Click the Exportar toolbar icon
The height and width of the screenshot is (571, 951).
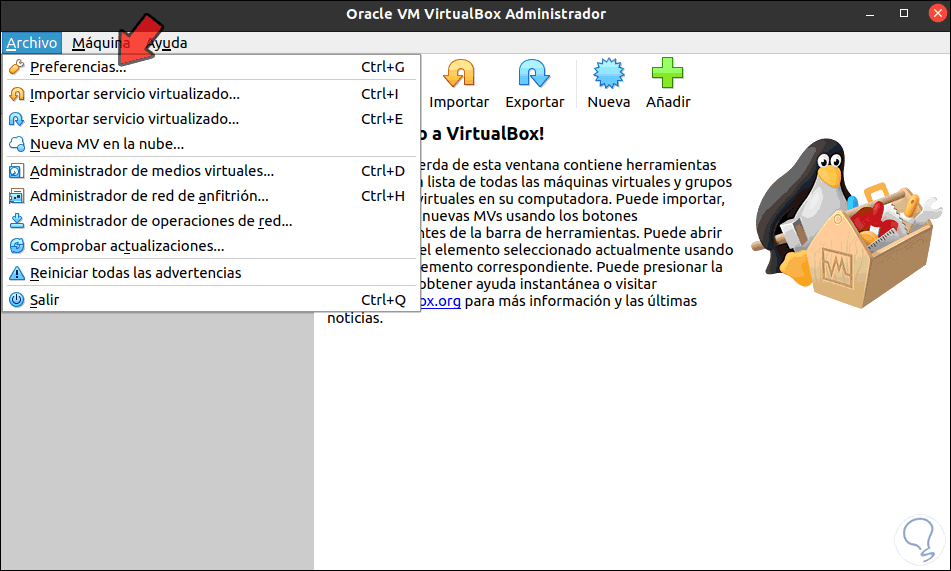click(x=534, y=73)
